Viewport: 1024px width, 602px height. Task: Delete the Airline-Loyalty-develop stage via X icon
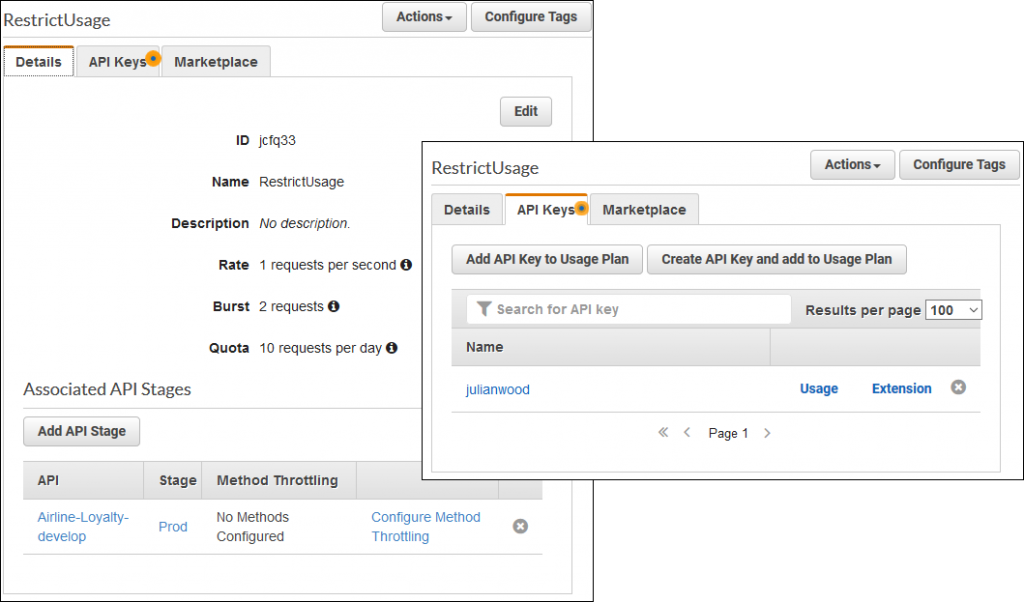click(x=520, y=526)
